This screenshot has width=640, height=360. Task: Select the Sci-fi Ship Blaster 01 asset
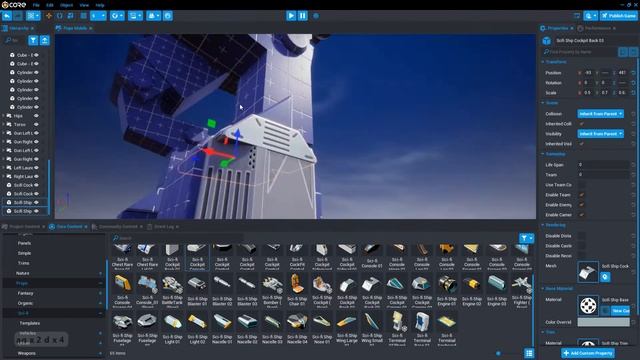pos(197,290)
